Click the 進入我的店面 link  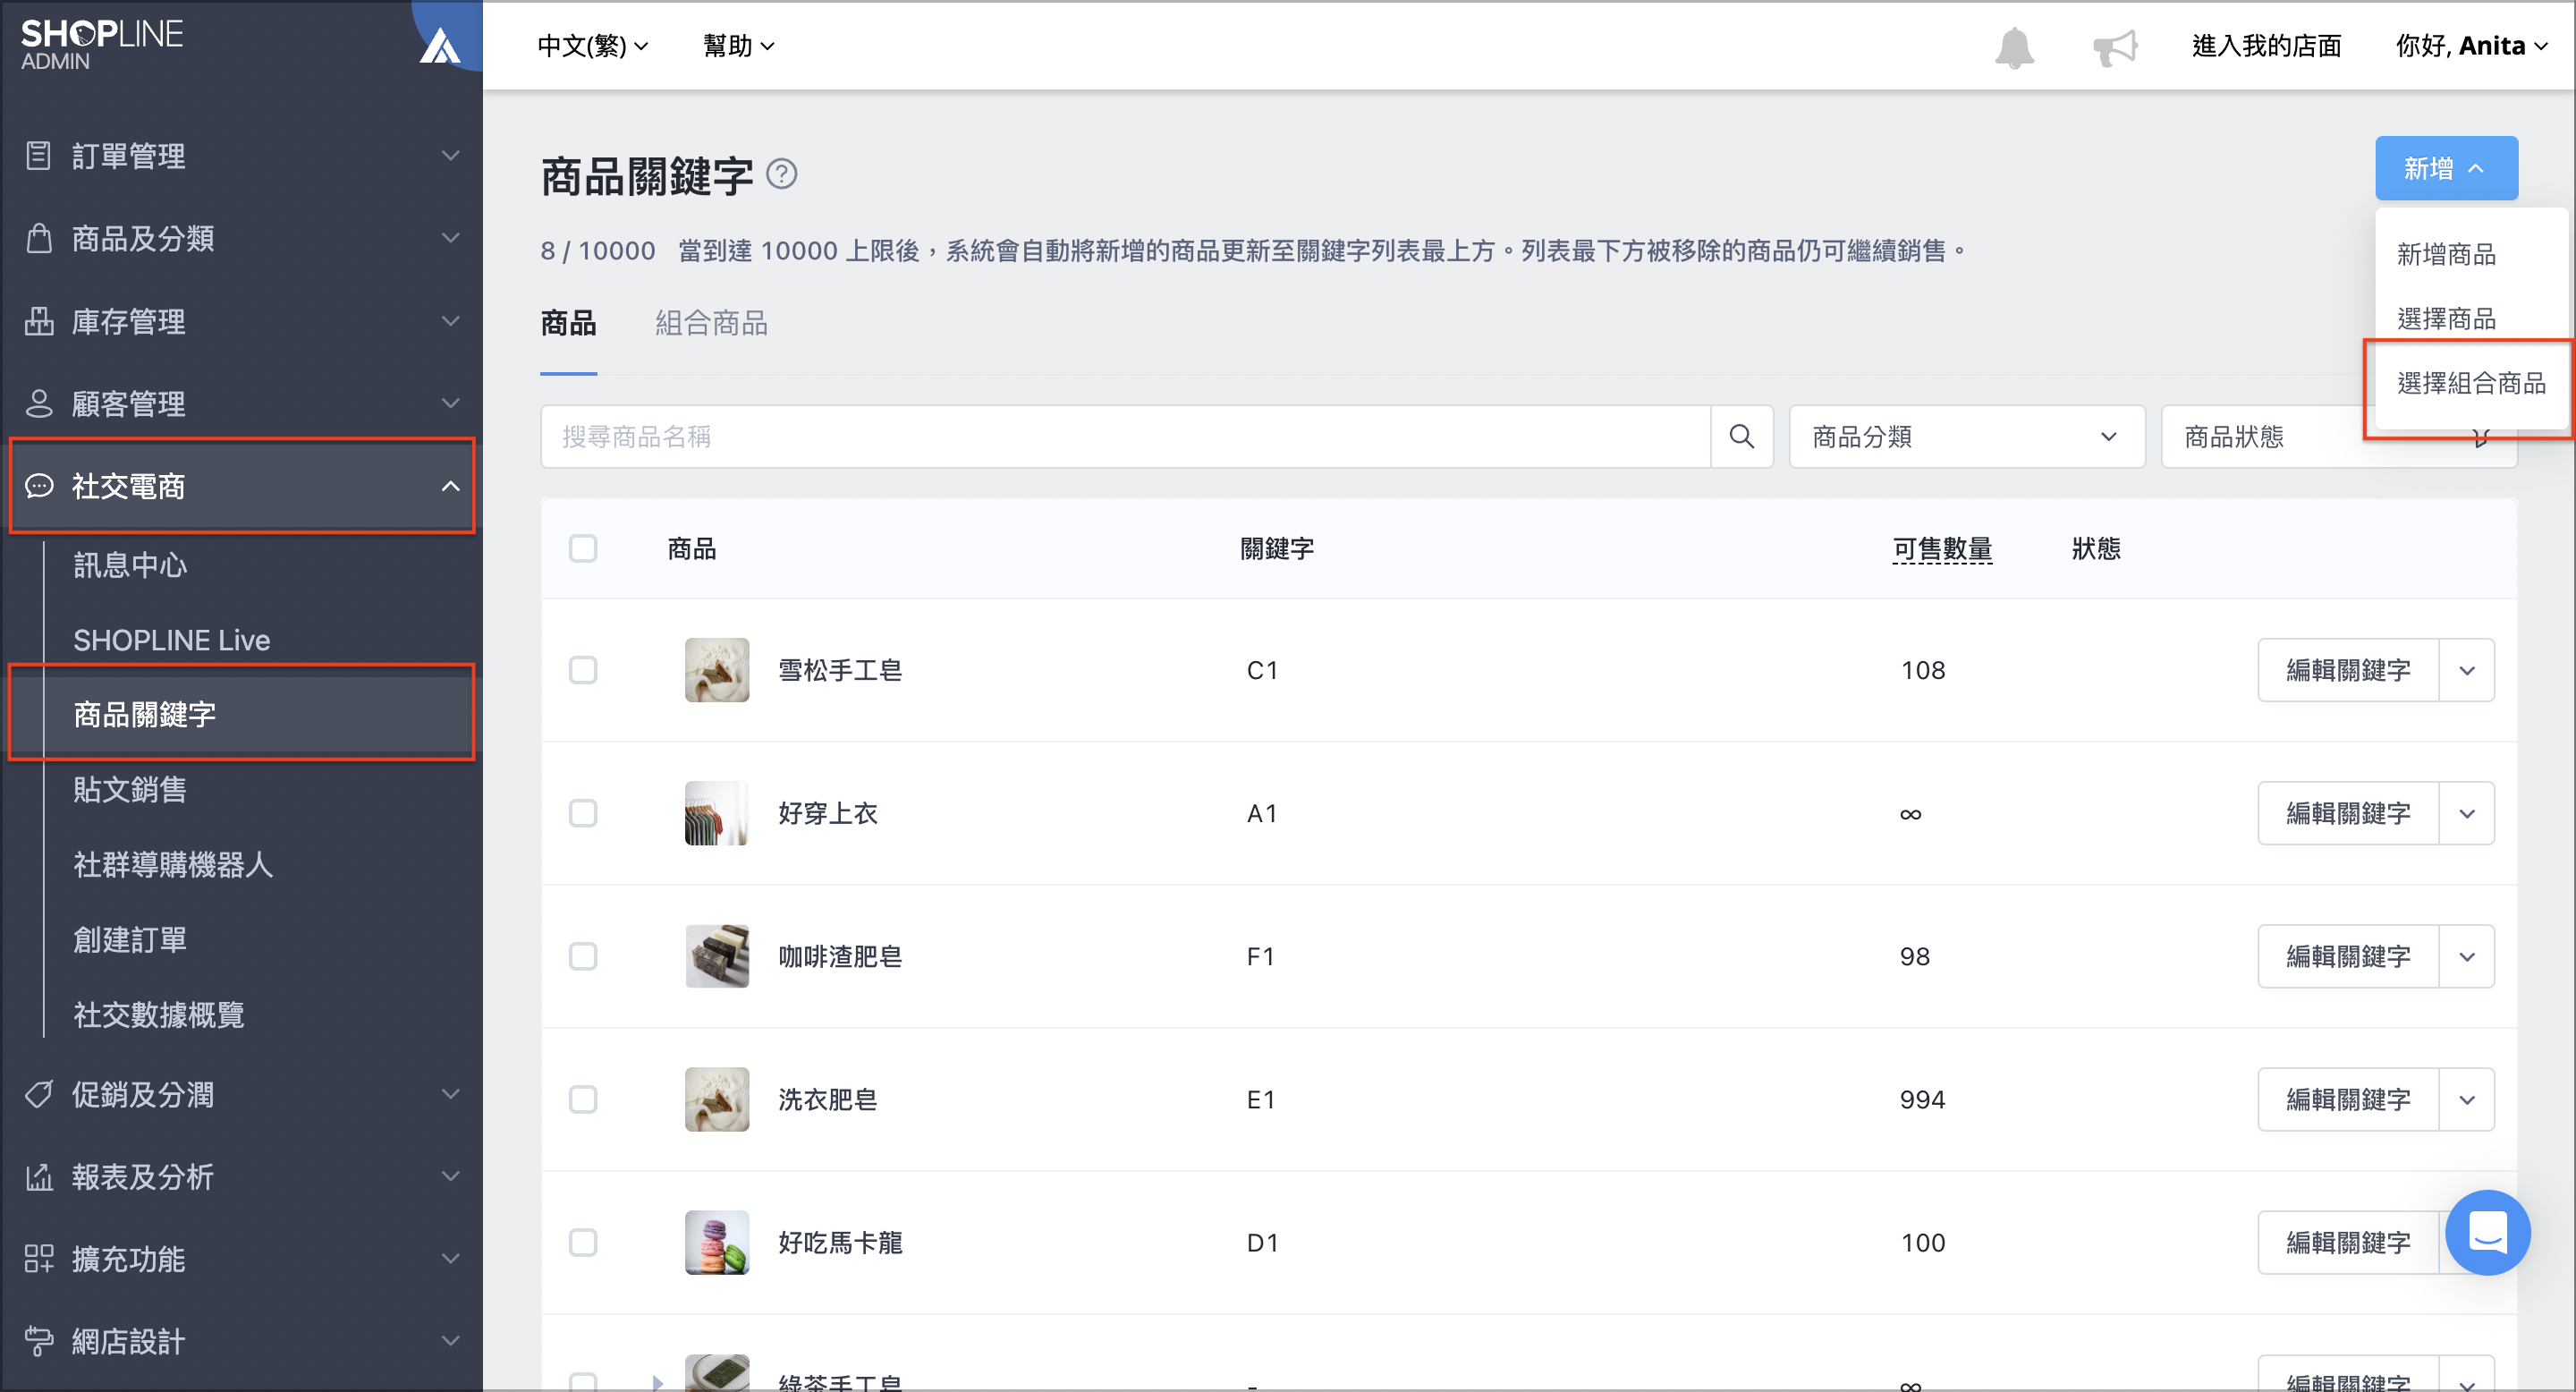click(2266, 46)
